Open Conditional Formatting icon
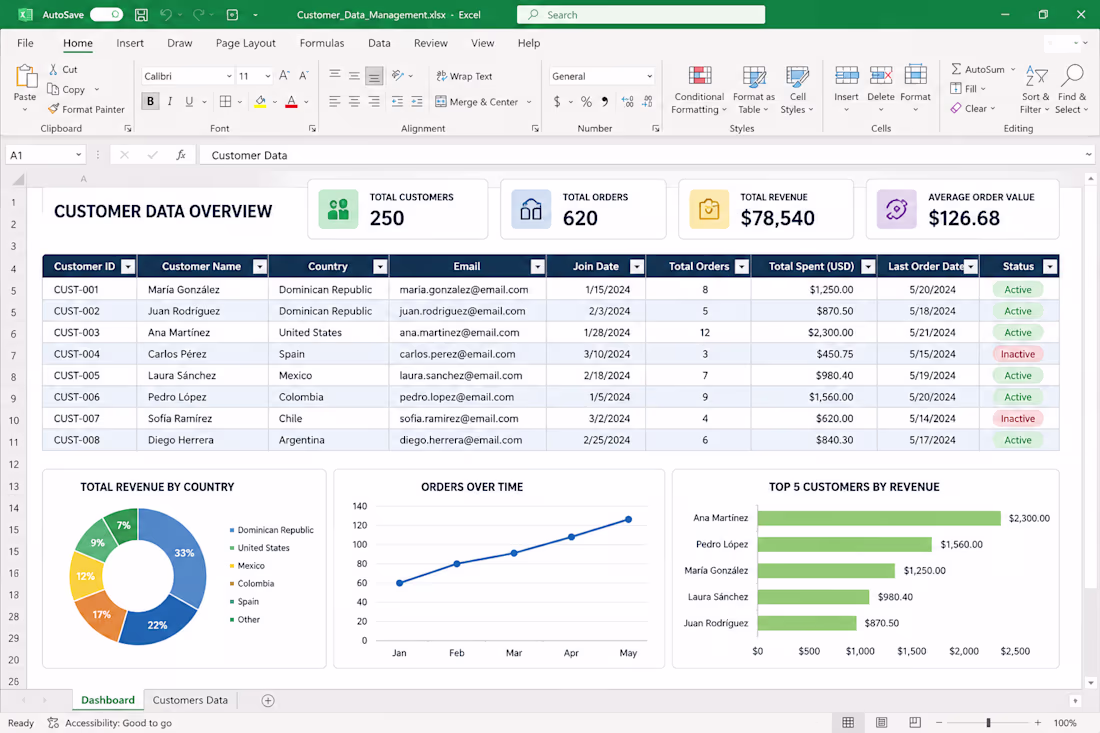The image size is (1100, 733). (699, 76)
